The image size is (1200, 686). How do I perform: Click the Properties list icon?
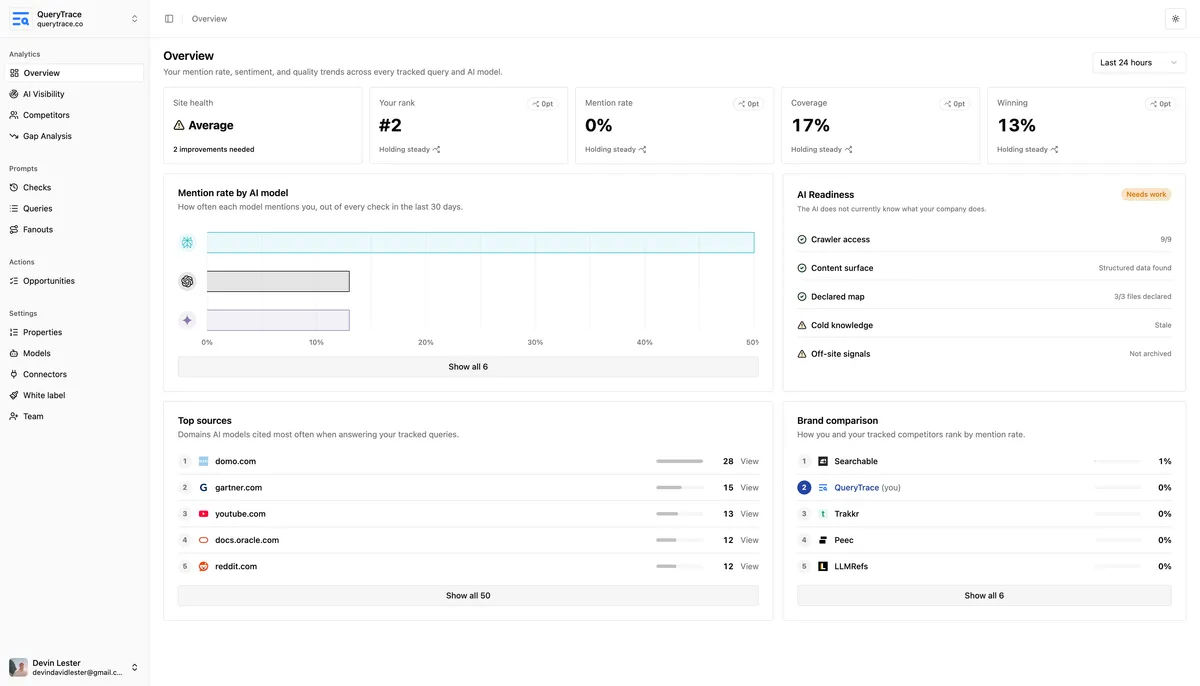[x=14, y=332]
